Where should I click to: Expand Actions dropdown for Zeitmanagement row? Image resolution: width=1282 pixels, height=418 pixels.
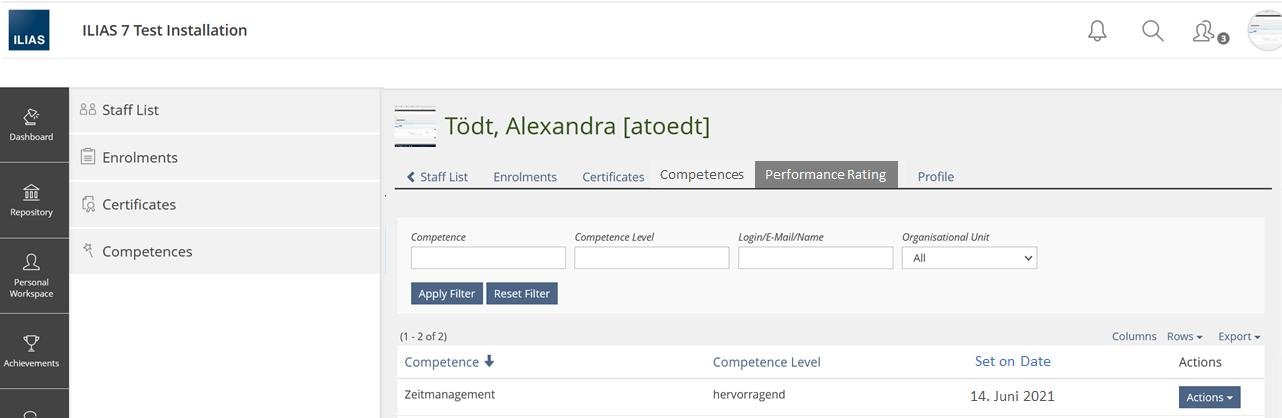tap(1209, 398)
